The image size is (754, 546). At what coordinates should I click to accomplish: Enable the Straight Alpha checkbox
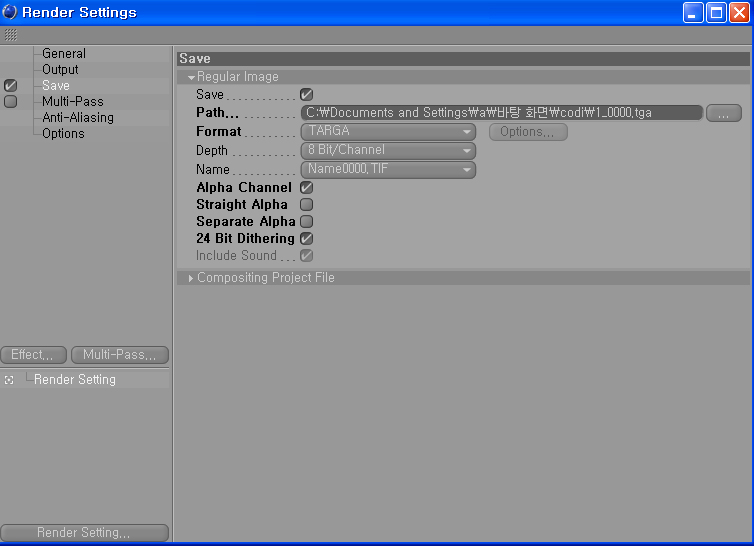point(307,204)
